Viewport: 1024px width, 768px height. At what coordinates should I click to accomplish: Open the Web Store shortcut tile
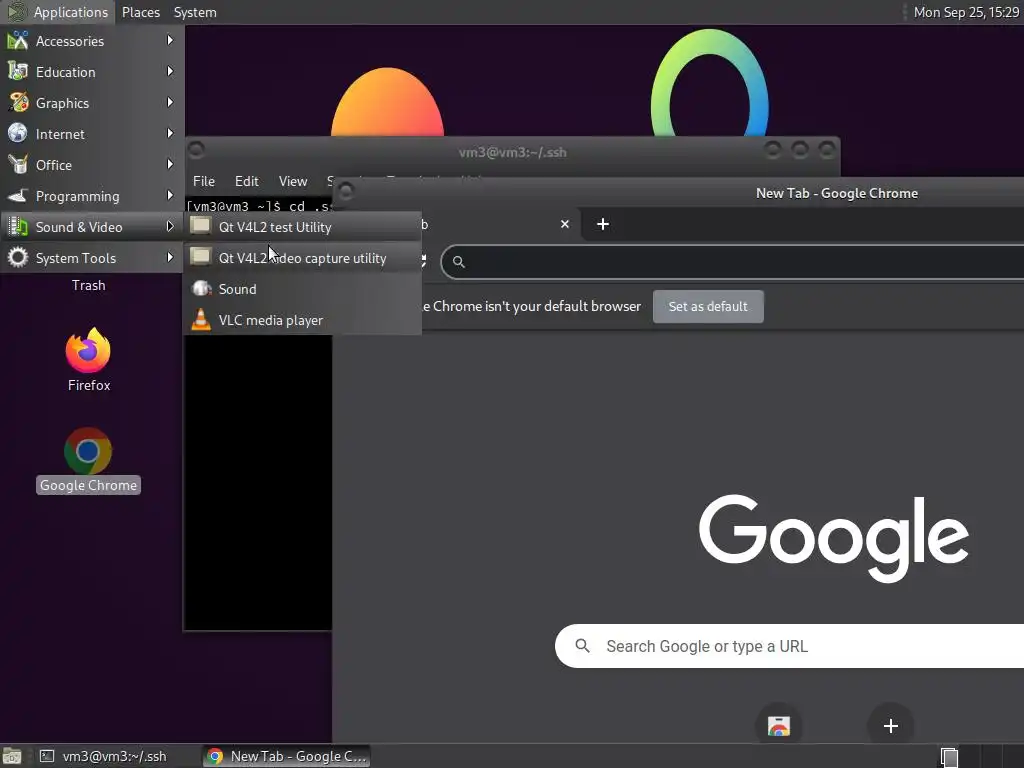pos(778,726)
